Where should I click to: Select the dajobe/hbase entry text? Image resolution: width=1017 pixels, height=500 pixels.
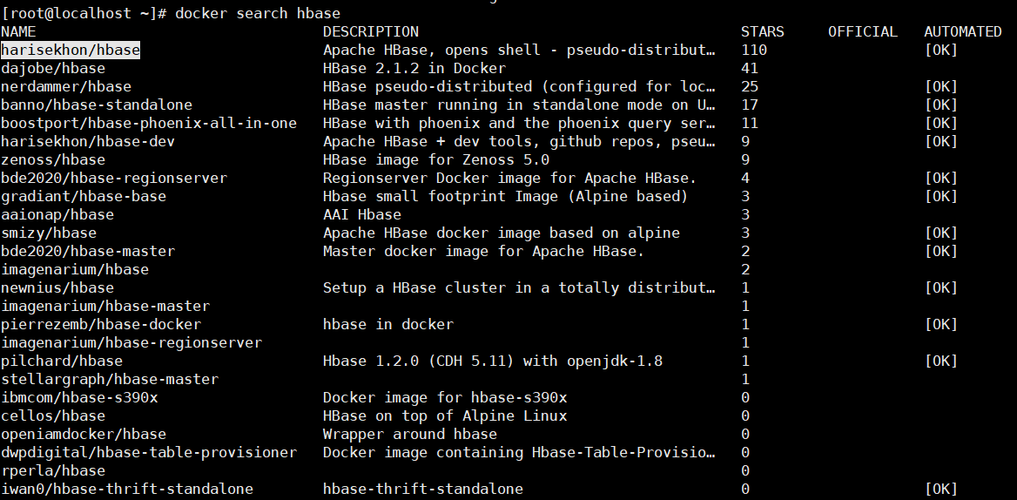point(53,68)
